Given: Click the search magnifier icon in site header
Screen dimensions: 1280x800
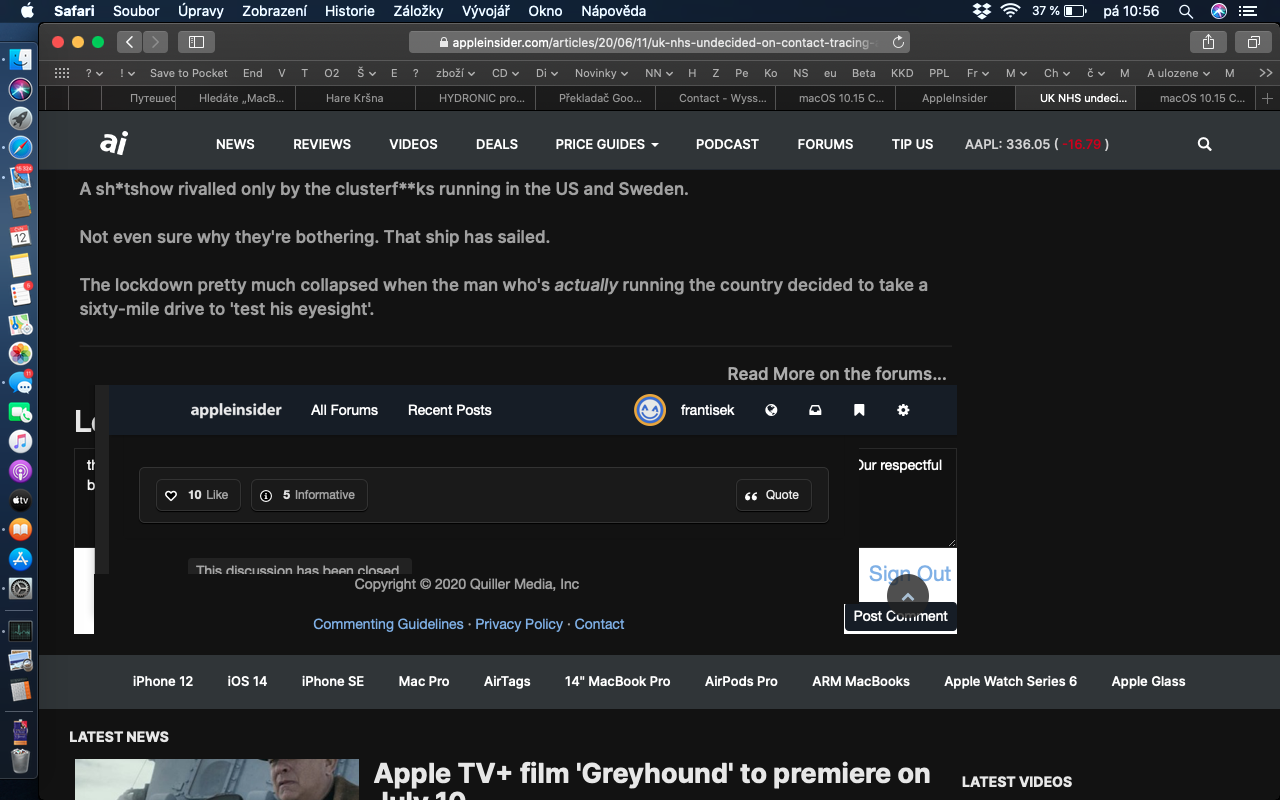Looking at the screenshot, I should tap(1204, 144).
